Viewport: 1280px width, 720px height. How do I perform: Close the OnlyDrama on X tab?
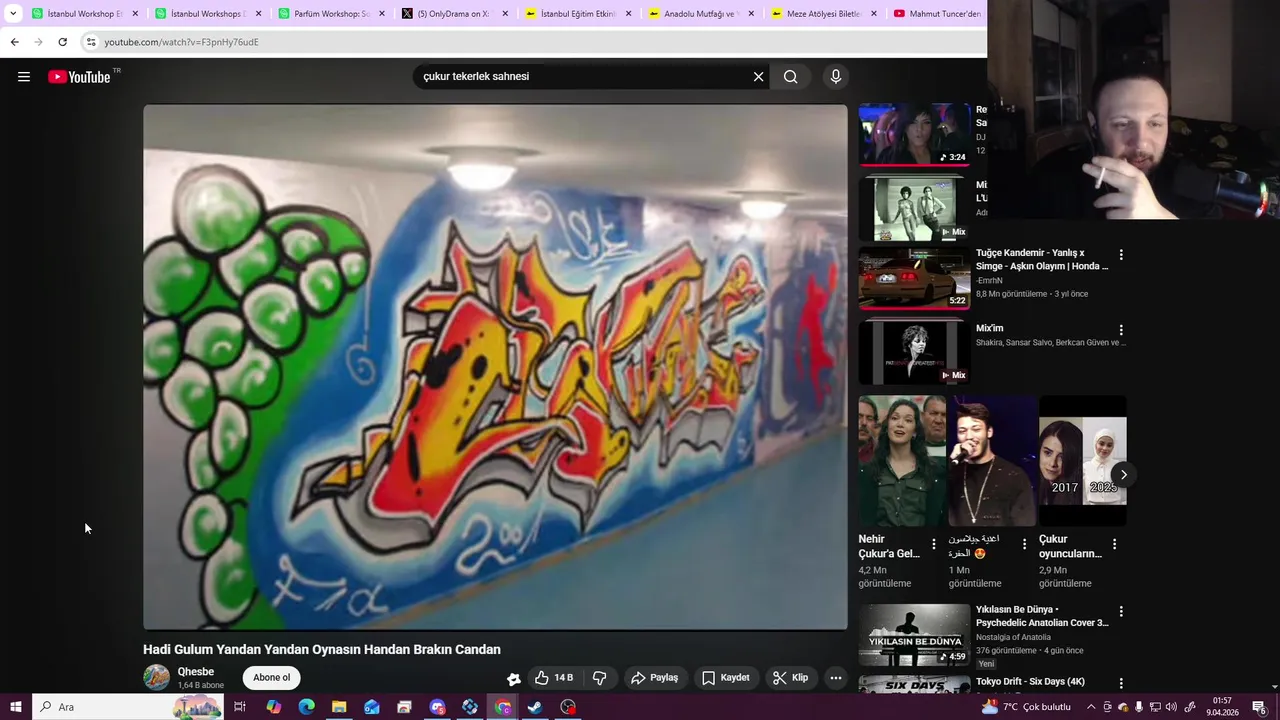[x=505, y=14]
